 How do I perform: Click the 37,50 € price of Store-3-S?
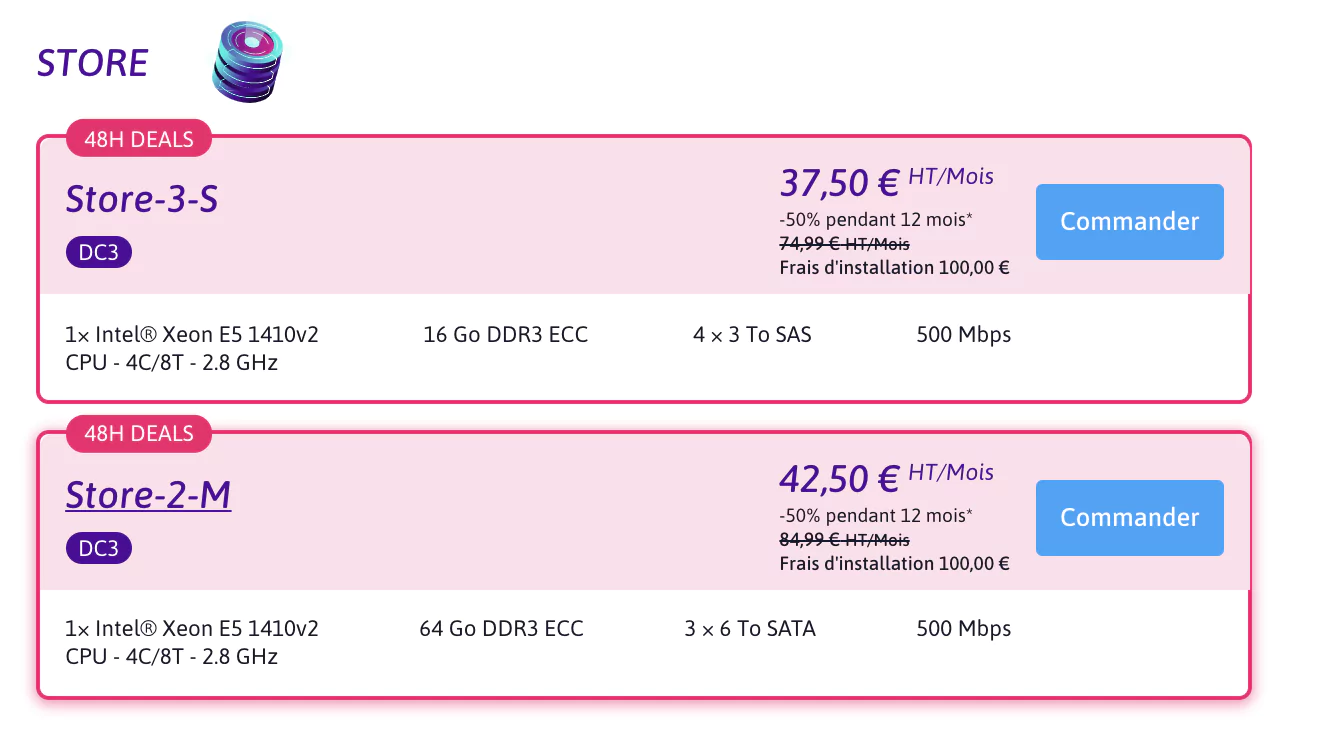[x=839, y=183]
